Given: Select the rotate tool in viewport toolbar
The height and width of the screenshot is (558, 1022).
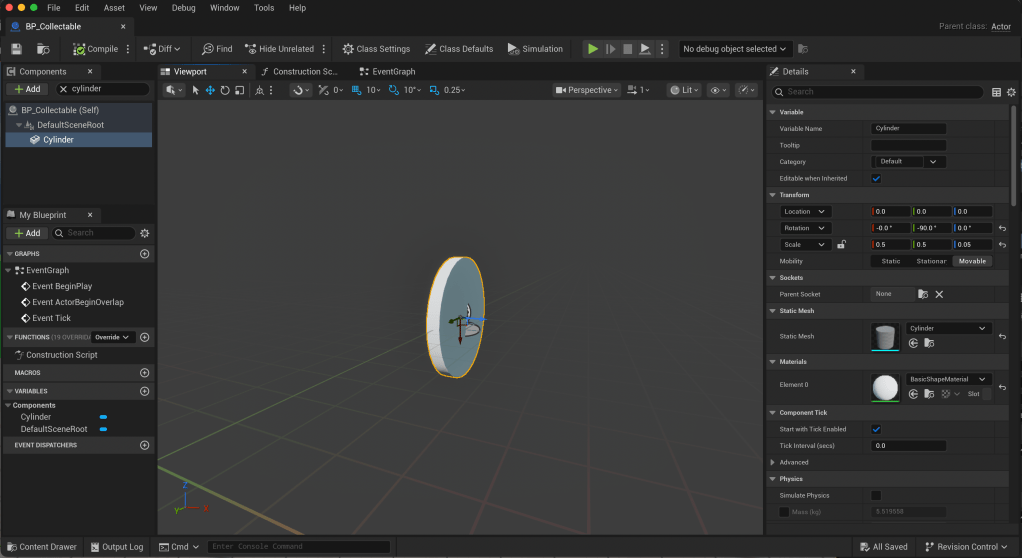Looking at the screenshot, I should (x=225, y=90).
